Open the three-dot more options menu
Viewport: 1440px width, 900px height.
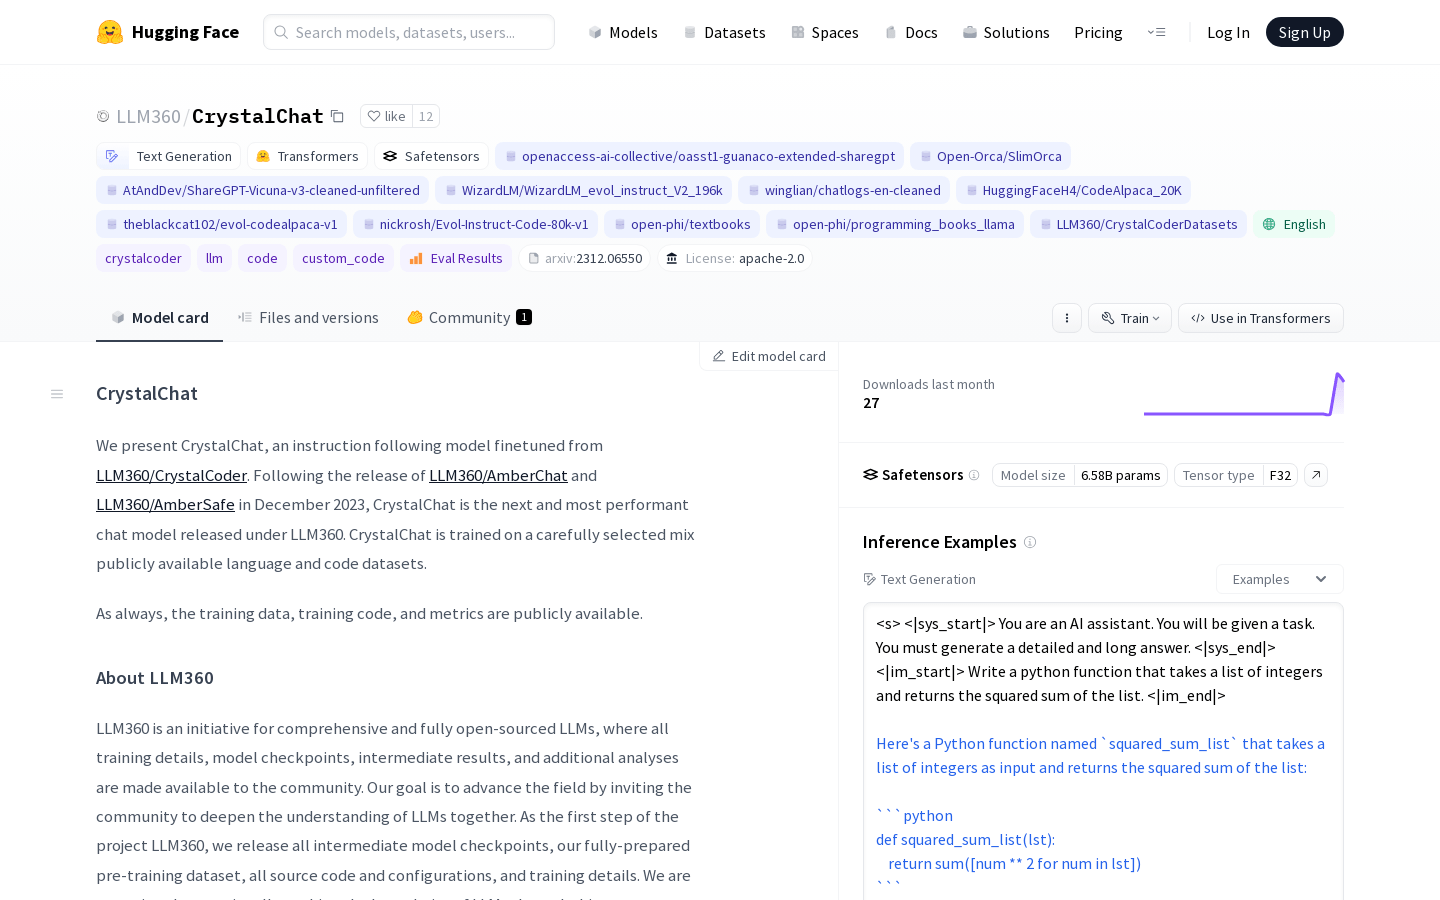1067,318
